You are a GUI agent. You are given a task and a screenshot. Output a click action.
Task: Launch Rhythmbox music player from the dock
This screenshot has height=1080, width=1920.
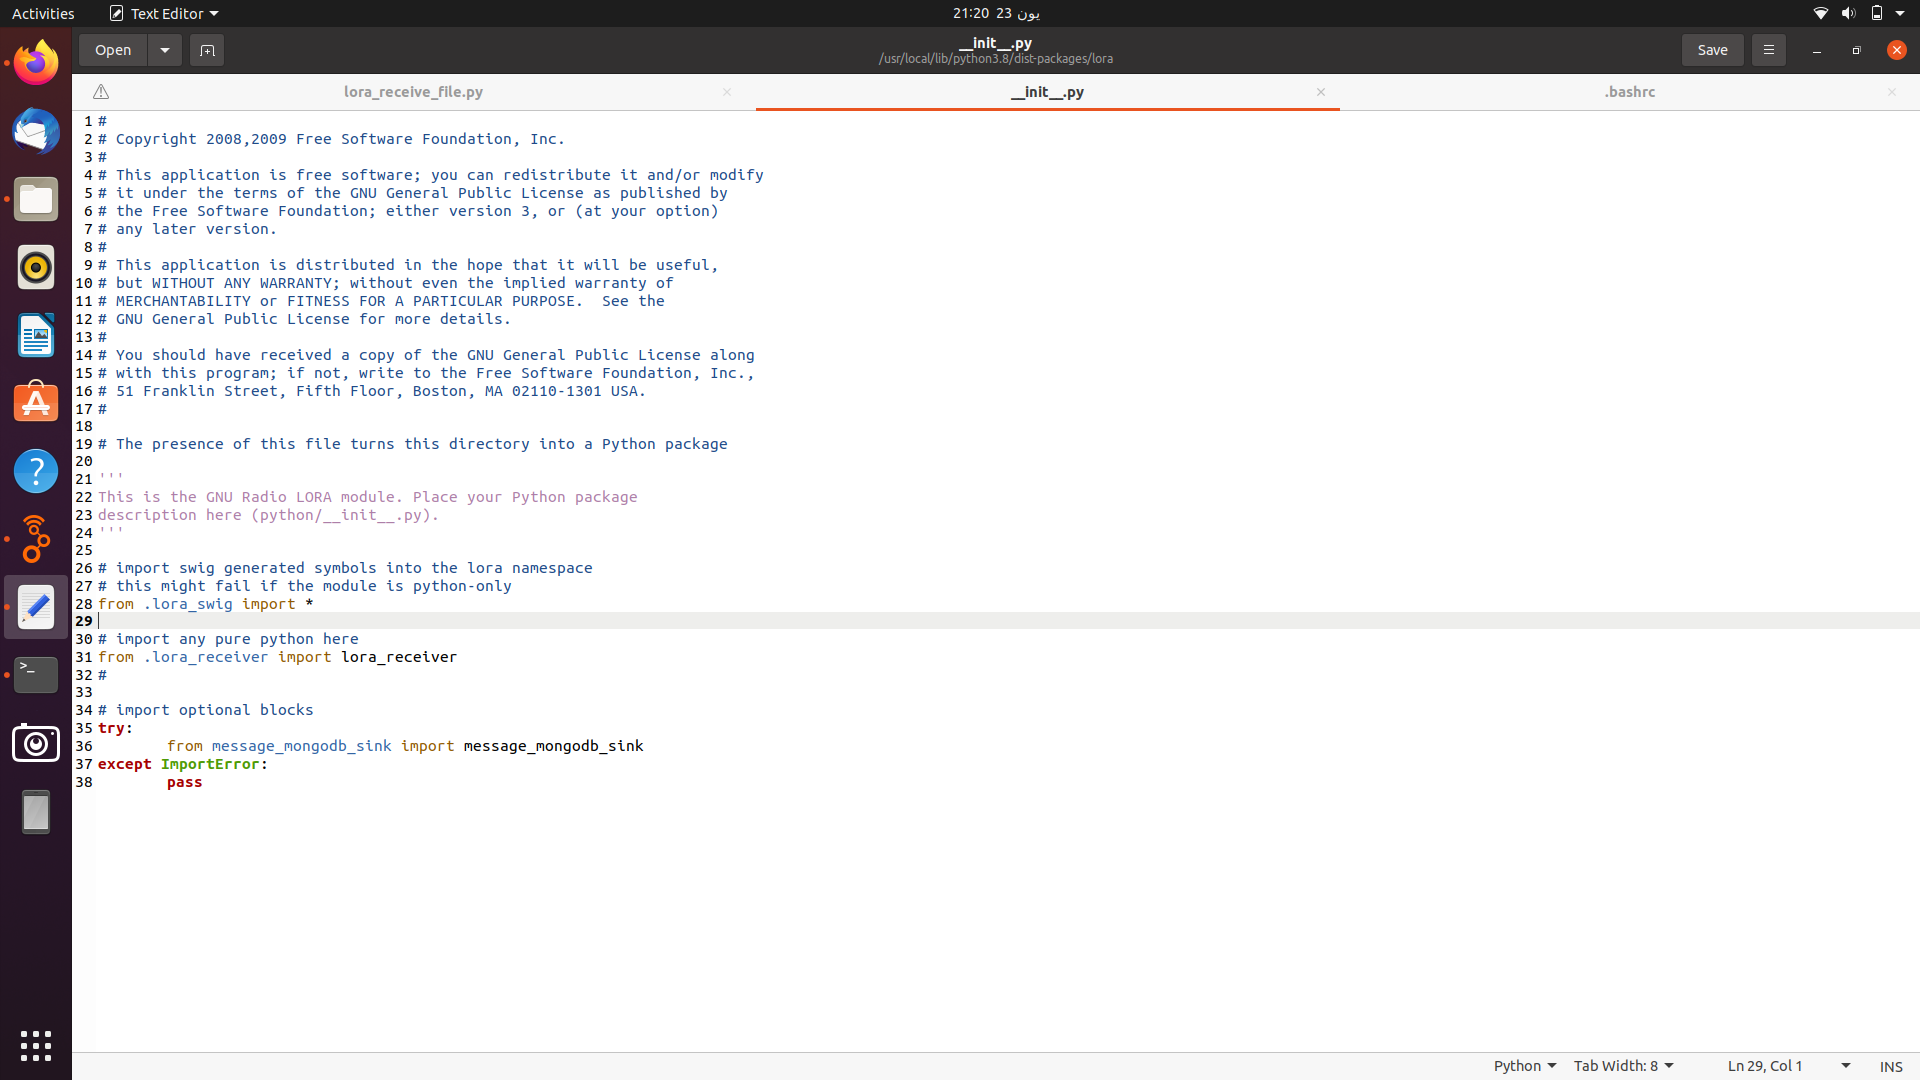35,267
